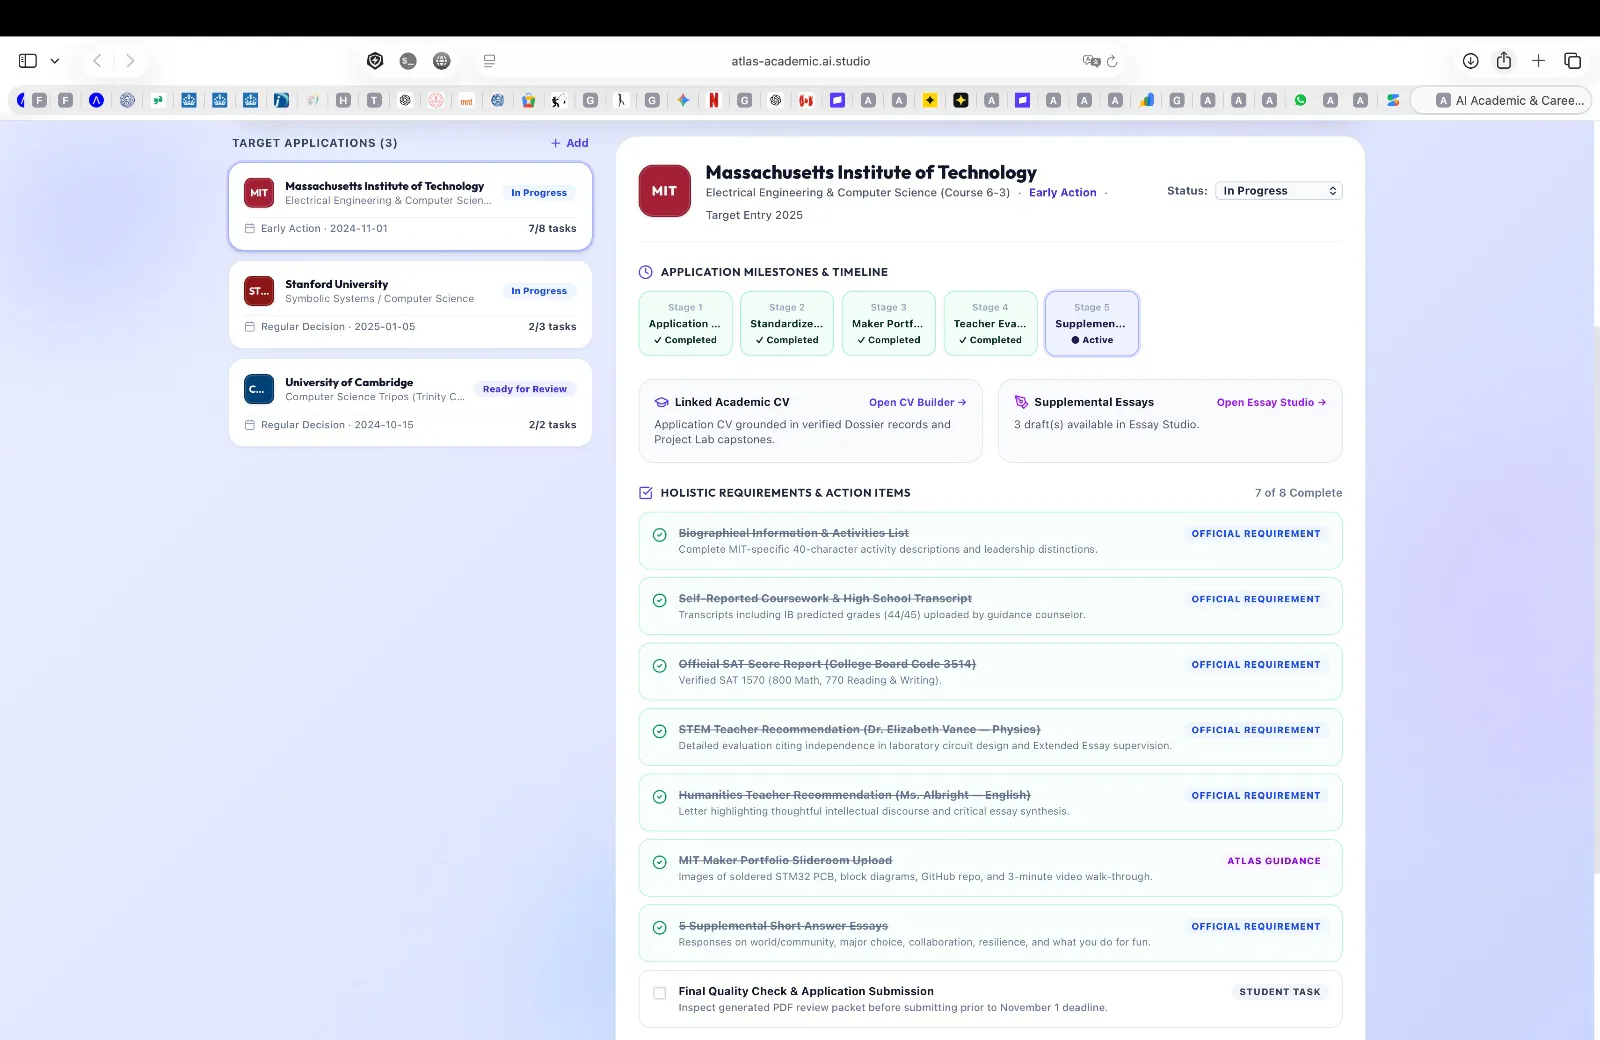Click the Linked Academic CV graduation cap icon
The height and width of the screenshot is (1040, 1600).
tap(661, 402)
